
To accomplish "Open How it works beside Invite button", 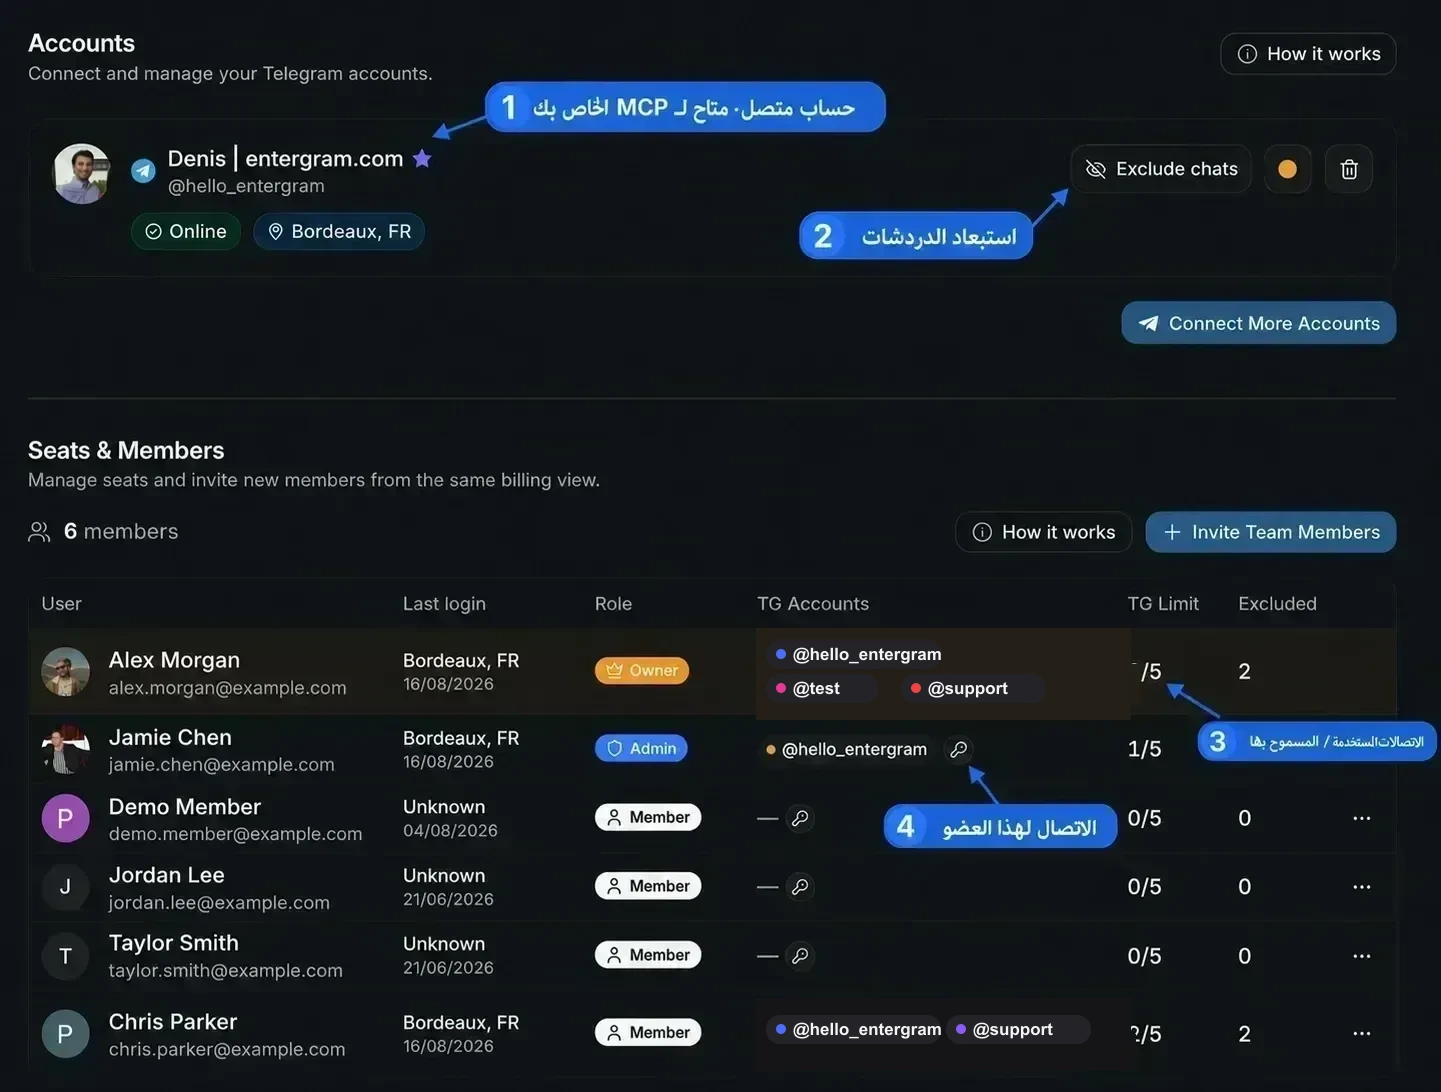I will [1043, 532].
